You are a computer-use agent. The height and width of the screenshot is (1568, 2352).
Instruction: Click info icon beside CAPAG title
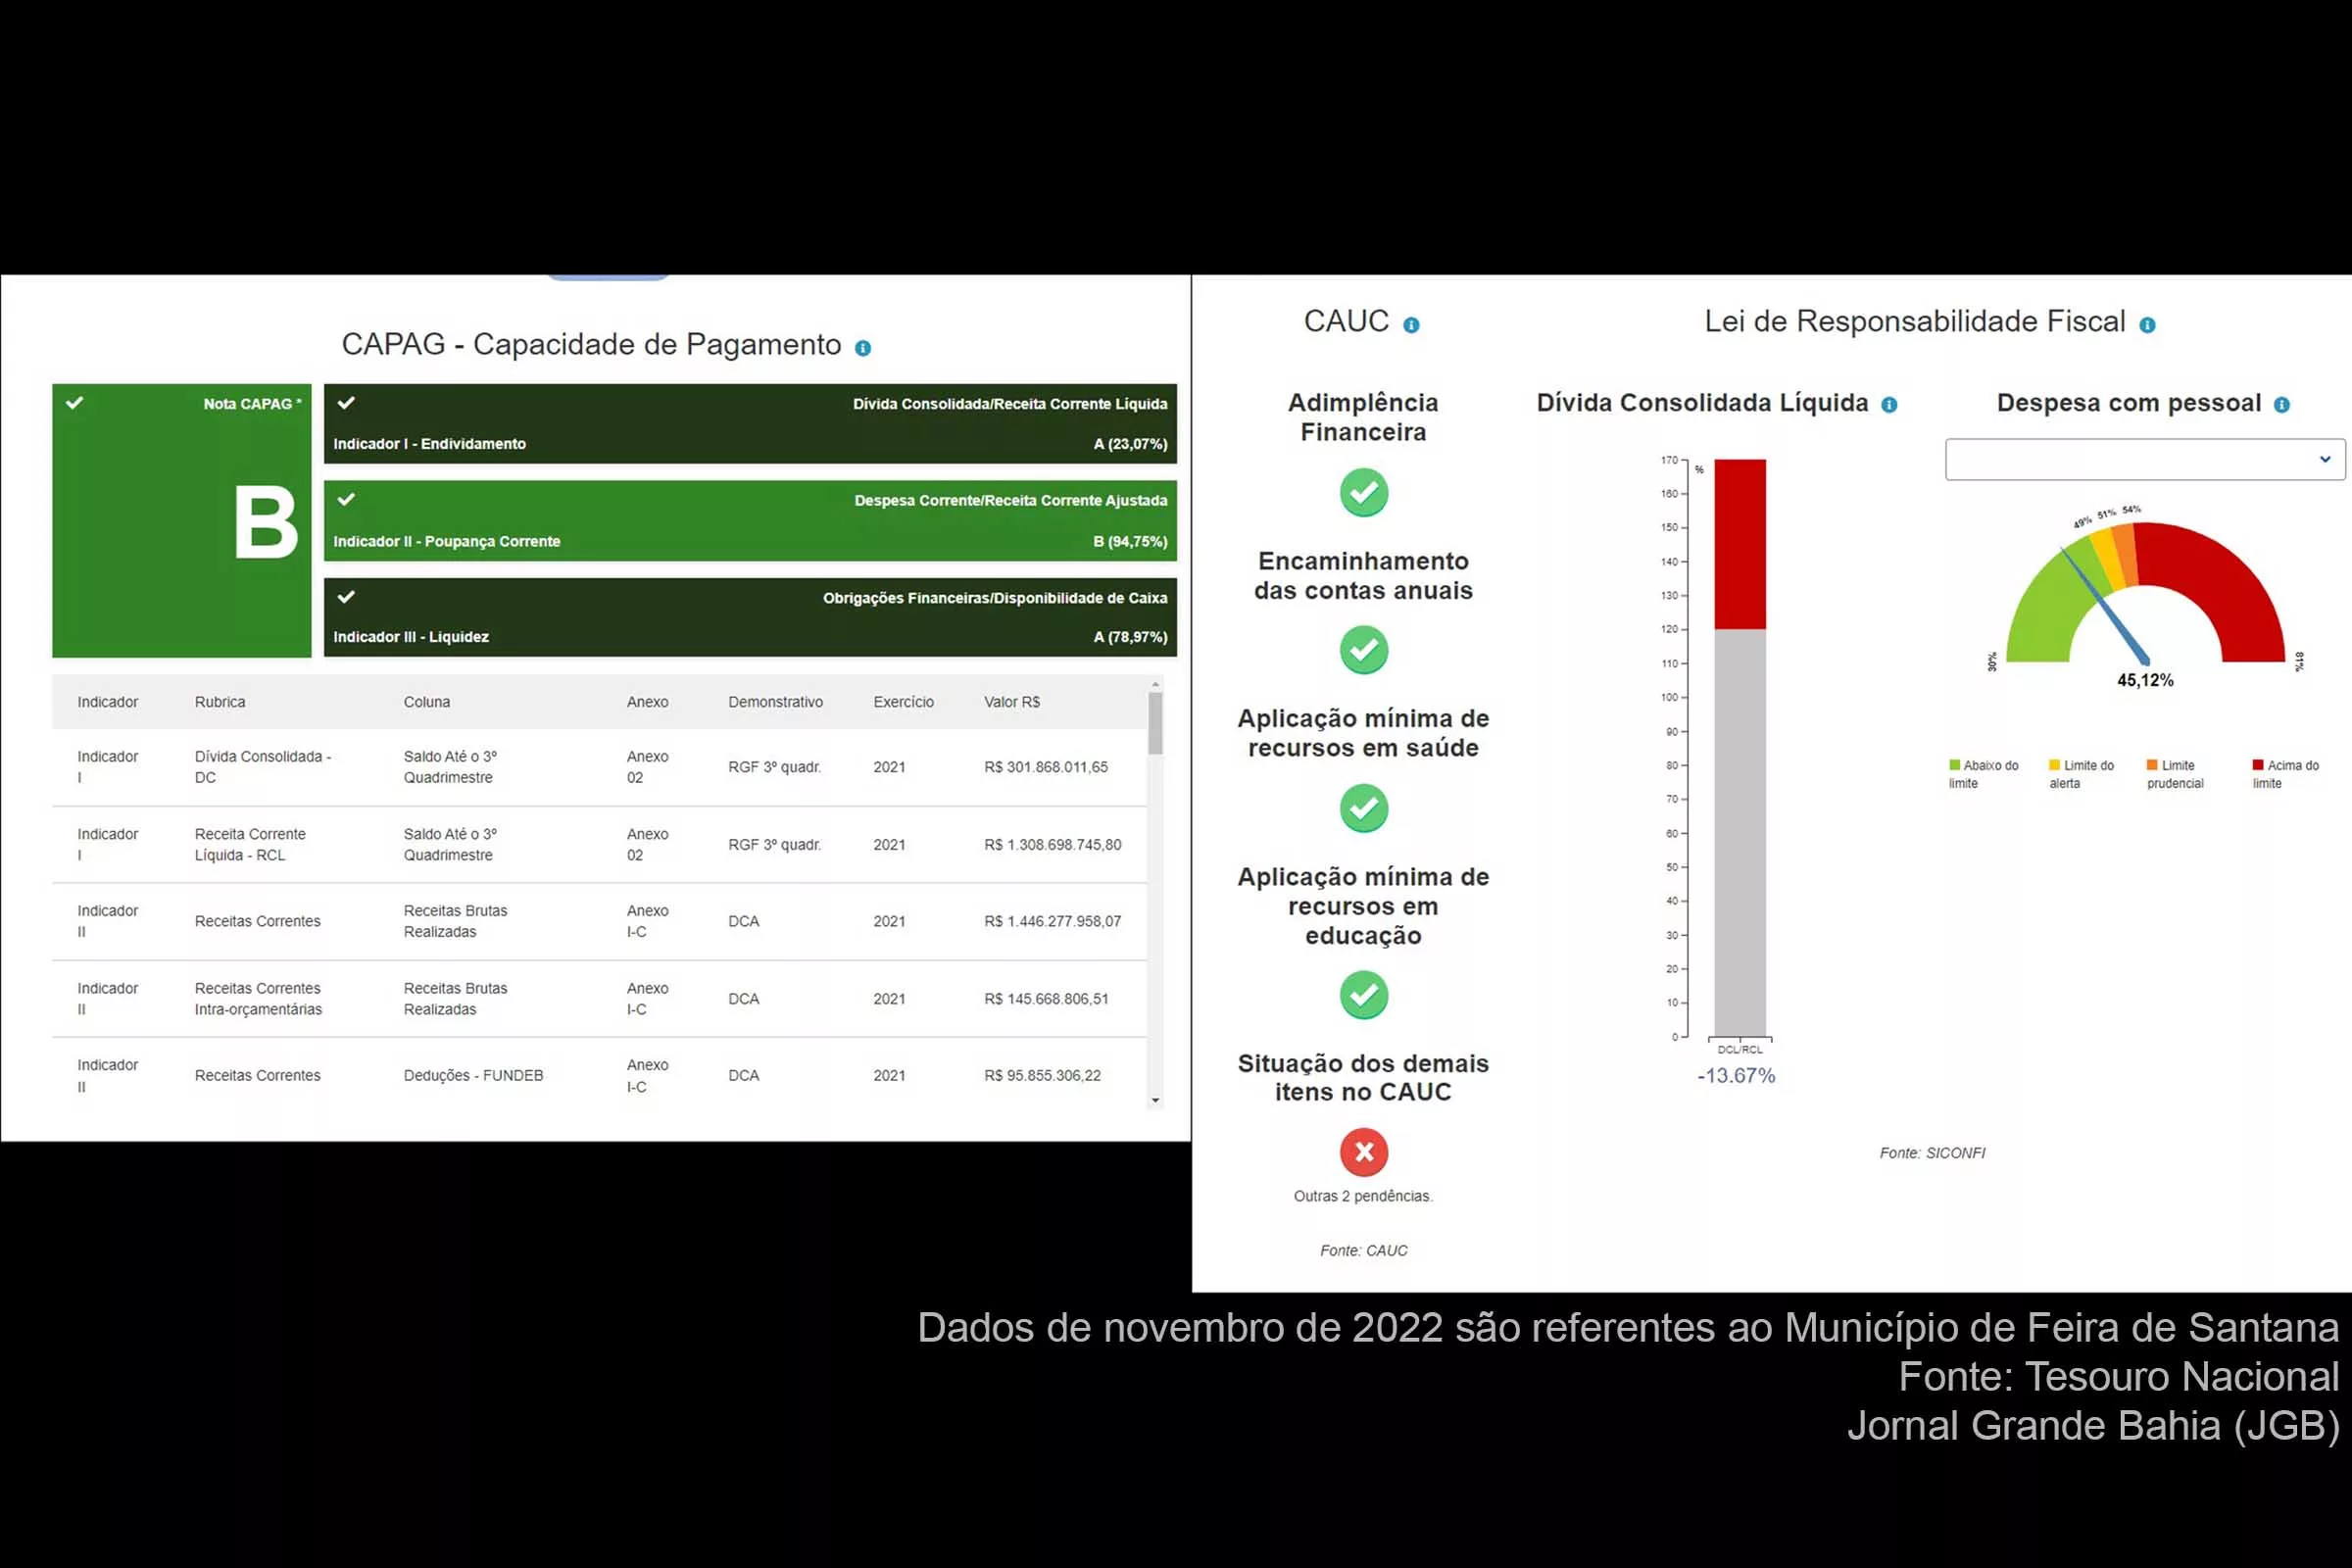pos(863,348)
